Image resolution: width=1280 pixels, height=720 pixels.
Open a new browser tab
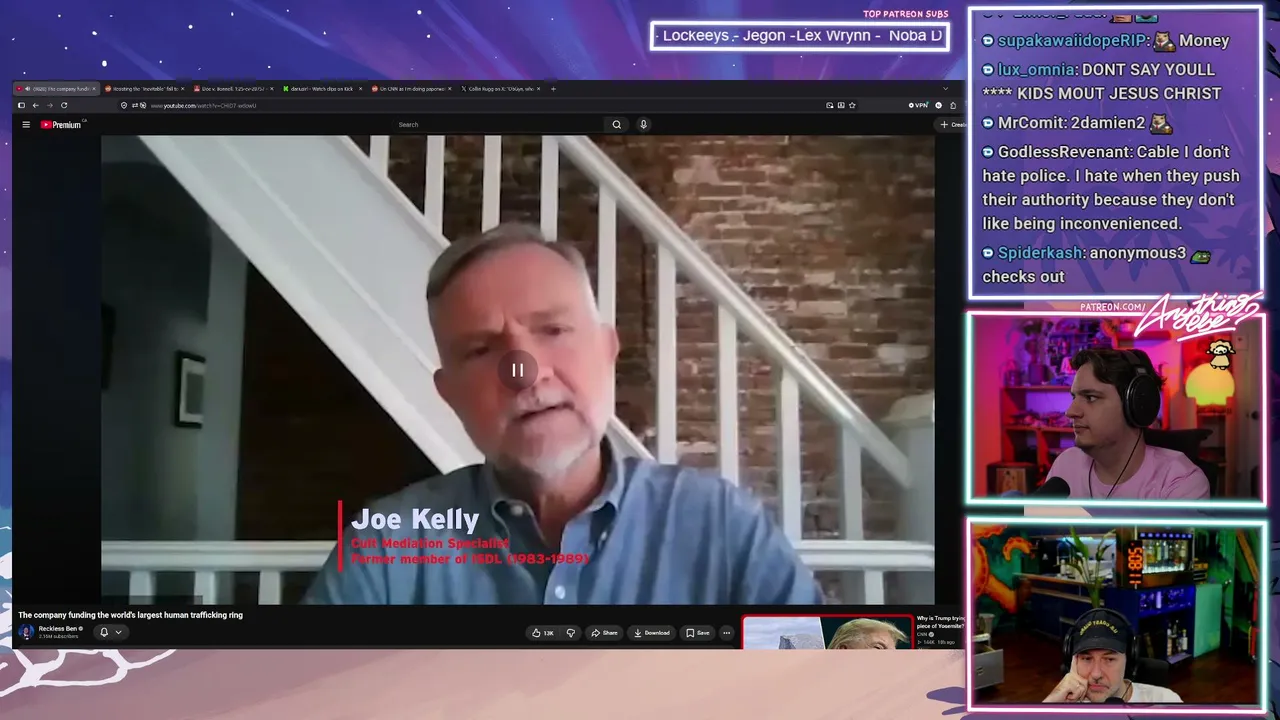[553, 89]
